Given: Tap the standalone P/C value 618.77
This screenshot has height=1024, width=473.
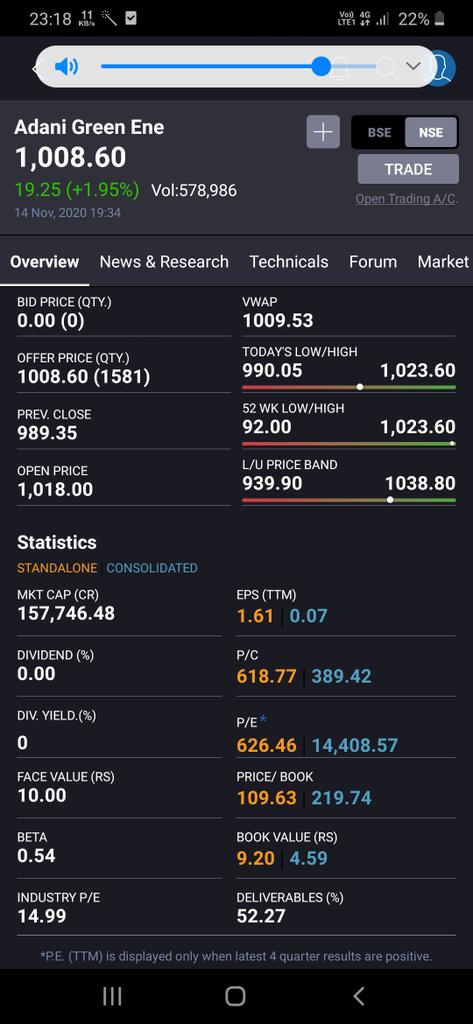Looking at the screenshot, I should [x=267, y=676].
